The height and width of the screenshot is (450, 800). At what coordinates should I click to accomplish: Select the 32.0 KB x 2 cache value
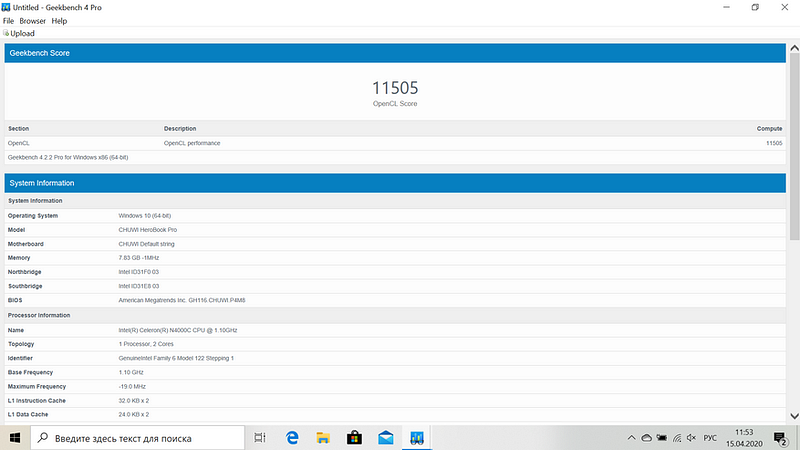[x=134, y=401]
